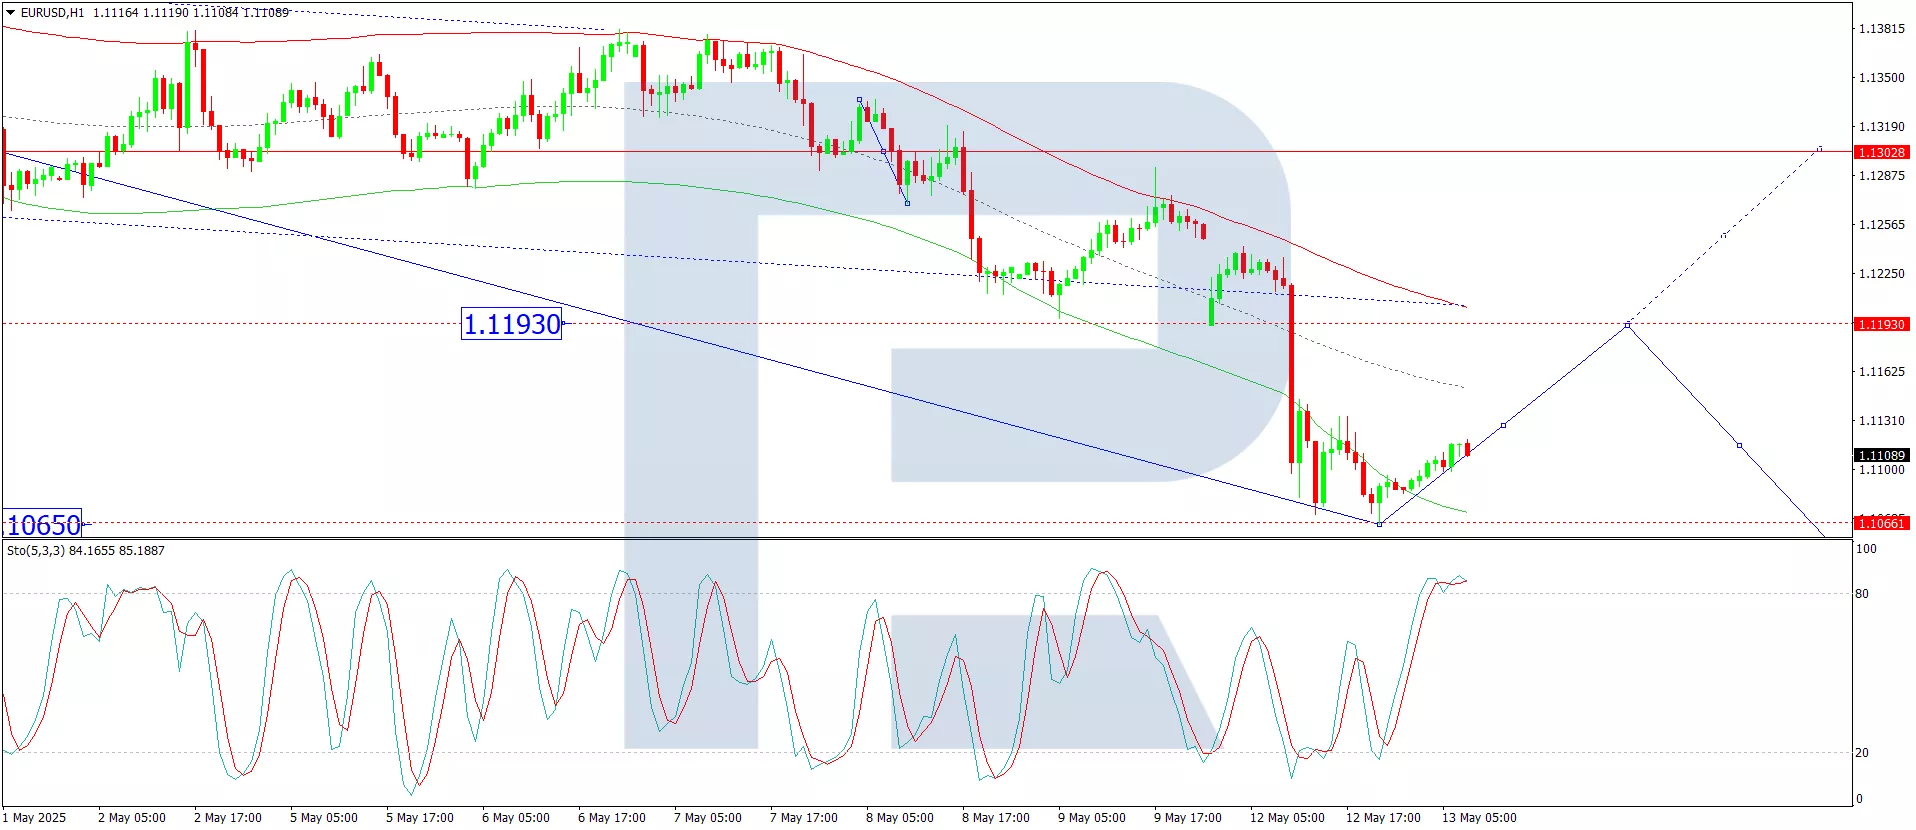Image resolution: width=1916 pixels, height=830 pixels.
Task: Click anchor point on the descending forecast line
Action: click(x=1739, y=445)
